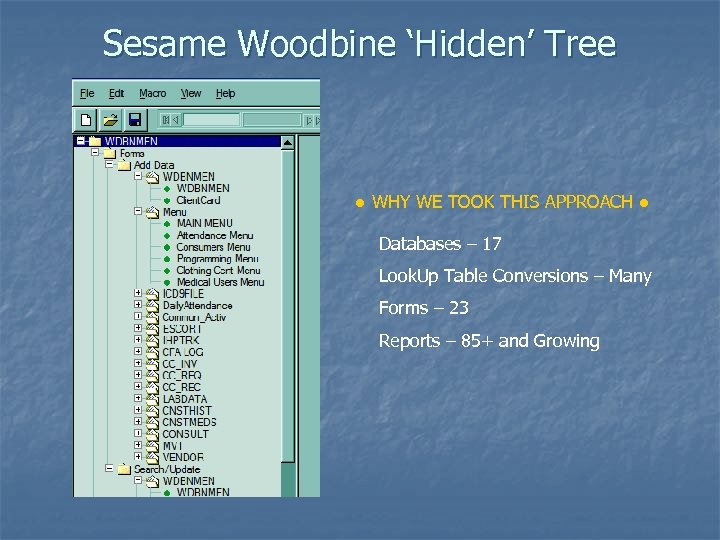Select the Medical Users Menu item
This screenshot has height=540, width=720.
click(x=220, y=282)
